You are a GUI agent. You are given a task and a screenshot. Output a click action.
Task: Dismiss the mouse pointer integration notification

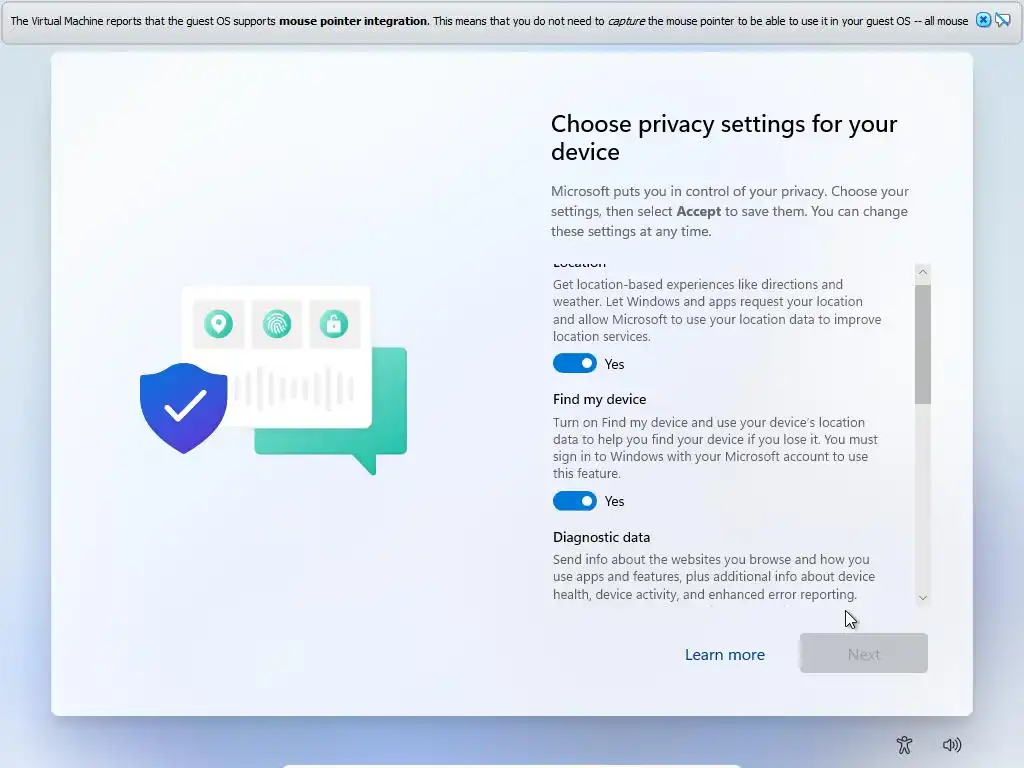tap(983, 20)
